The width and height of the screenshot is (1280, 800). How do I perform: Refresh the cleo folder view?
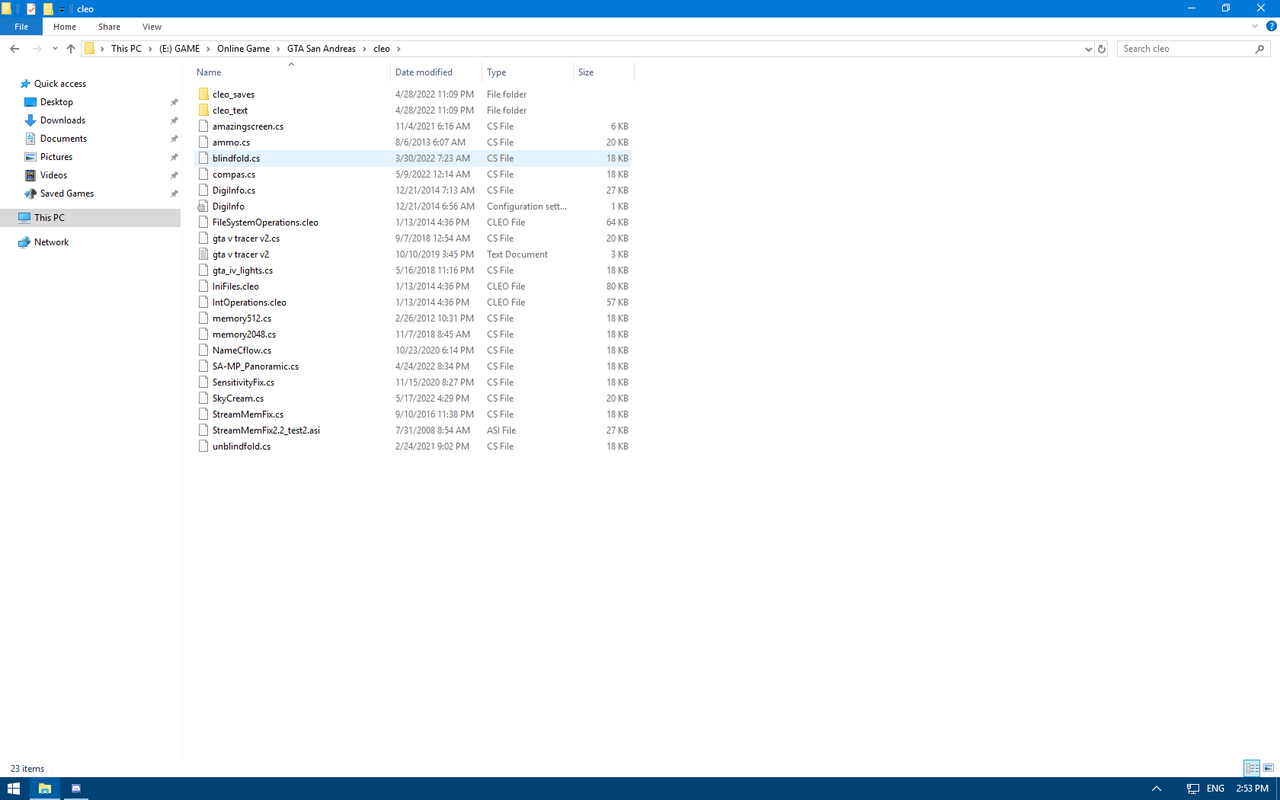[1102, 48]
